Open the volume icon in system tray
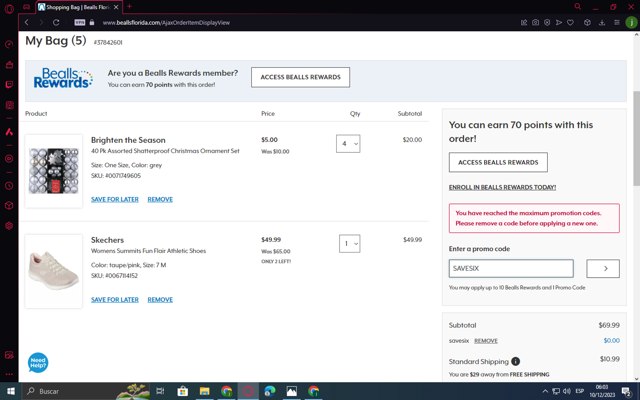640x400 pixels. point(567,391)
